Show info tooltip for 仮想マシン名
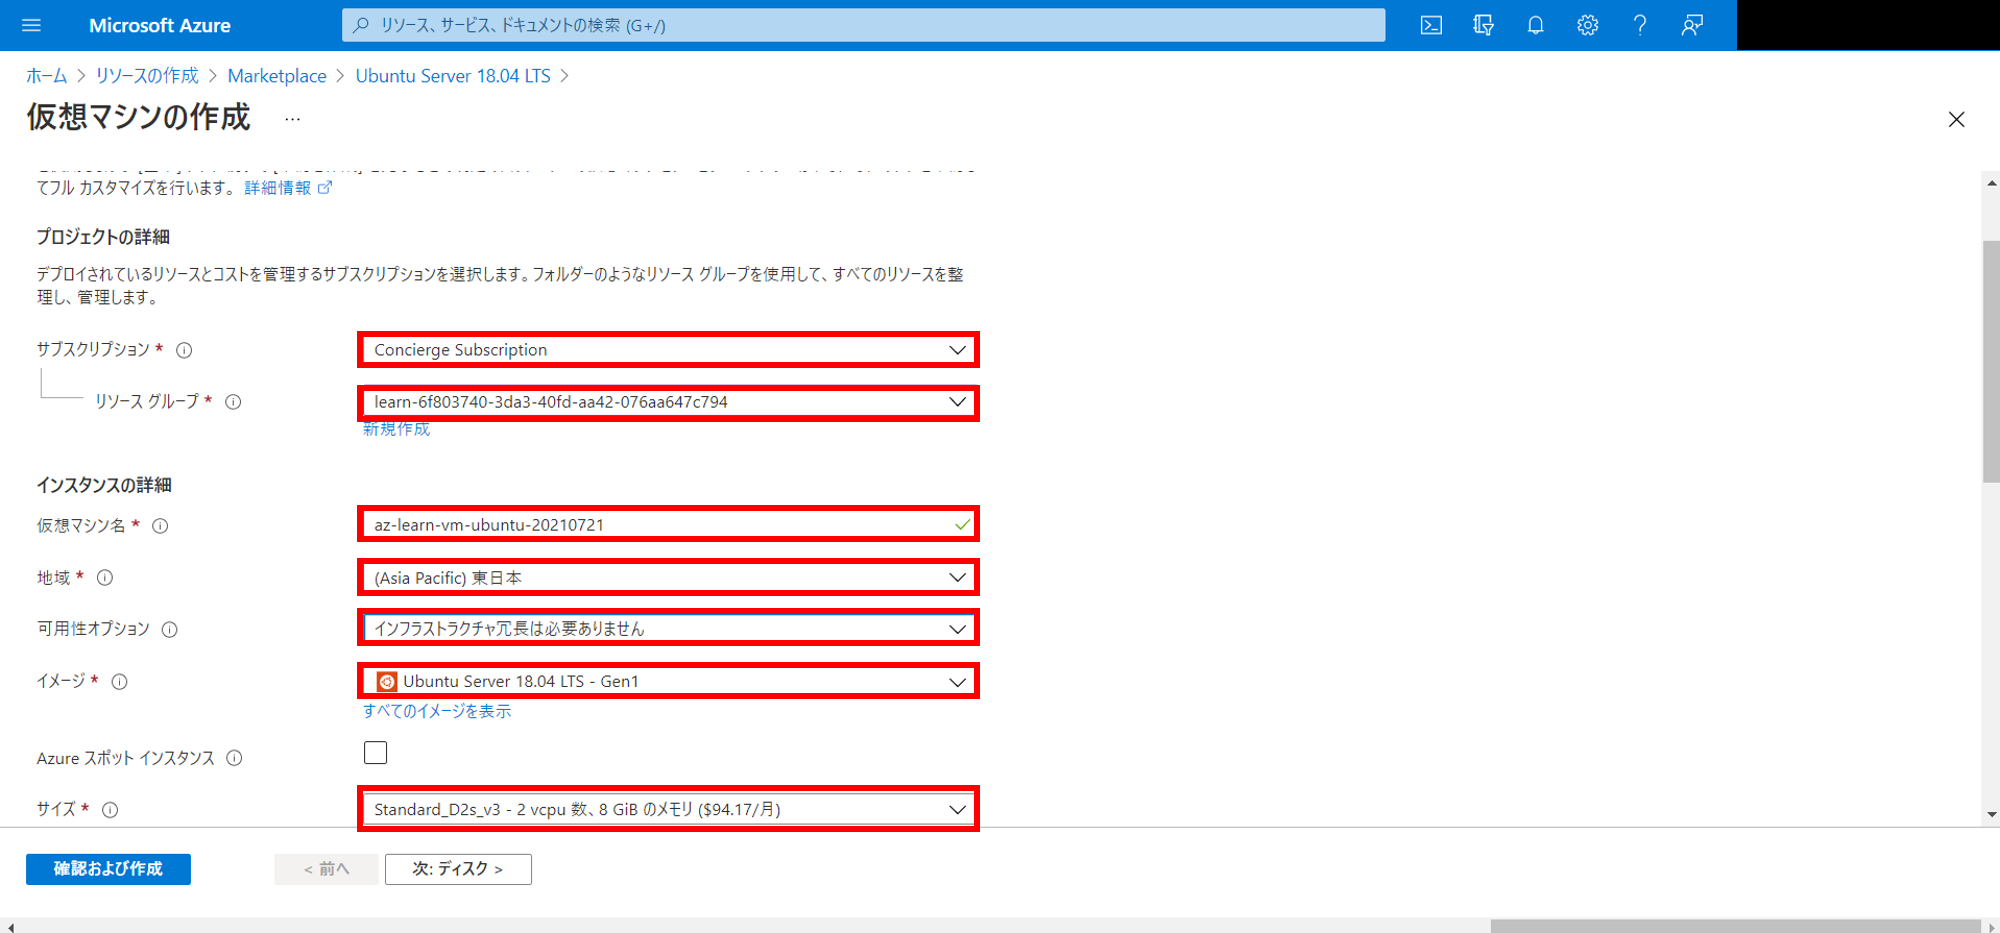Screen dimensions: 2000x933 pyautogui.click(x=160, y=526)
